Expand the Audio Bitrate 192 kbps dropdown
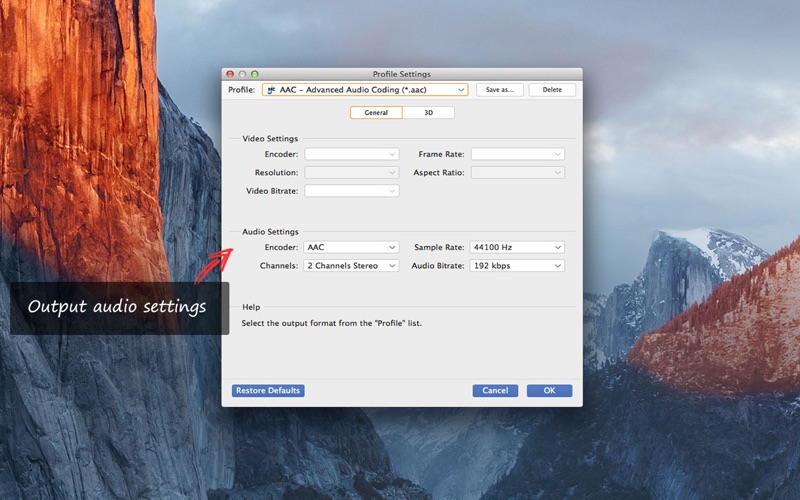Image resolution: width=800 pixels, height=500 pixels. coord(517,266)
